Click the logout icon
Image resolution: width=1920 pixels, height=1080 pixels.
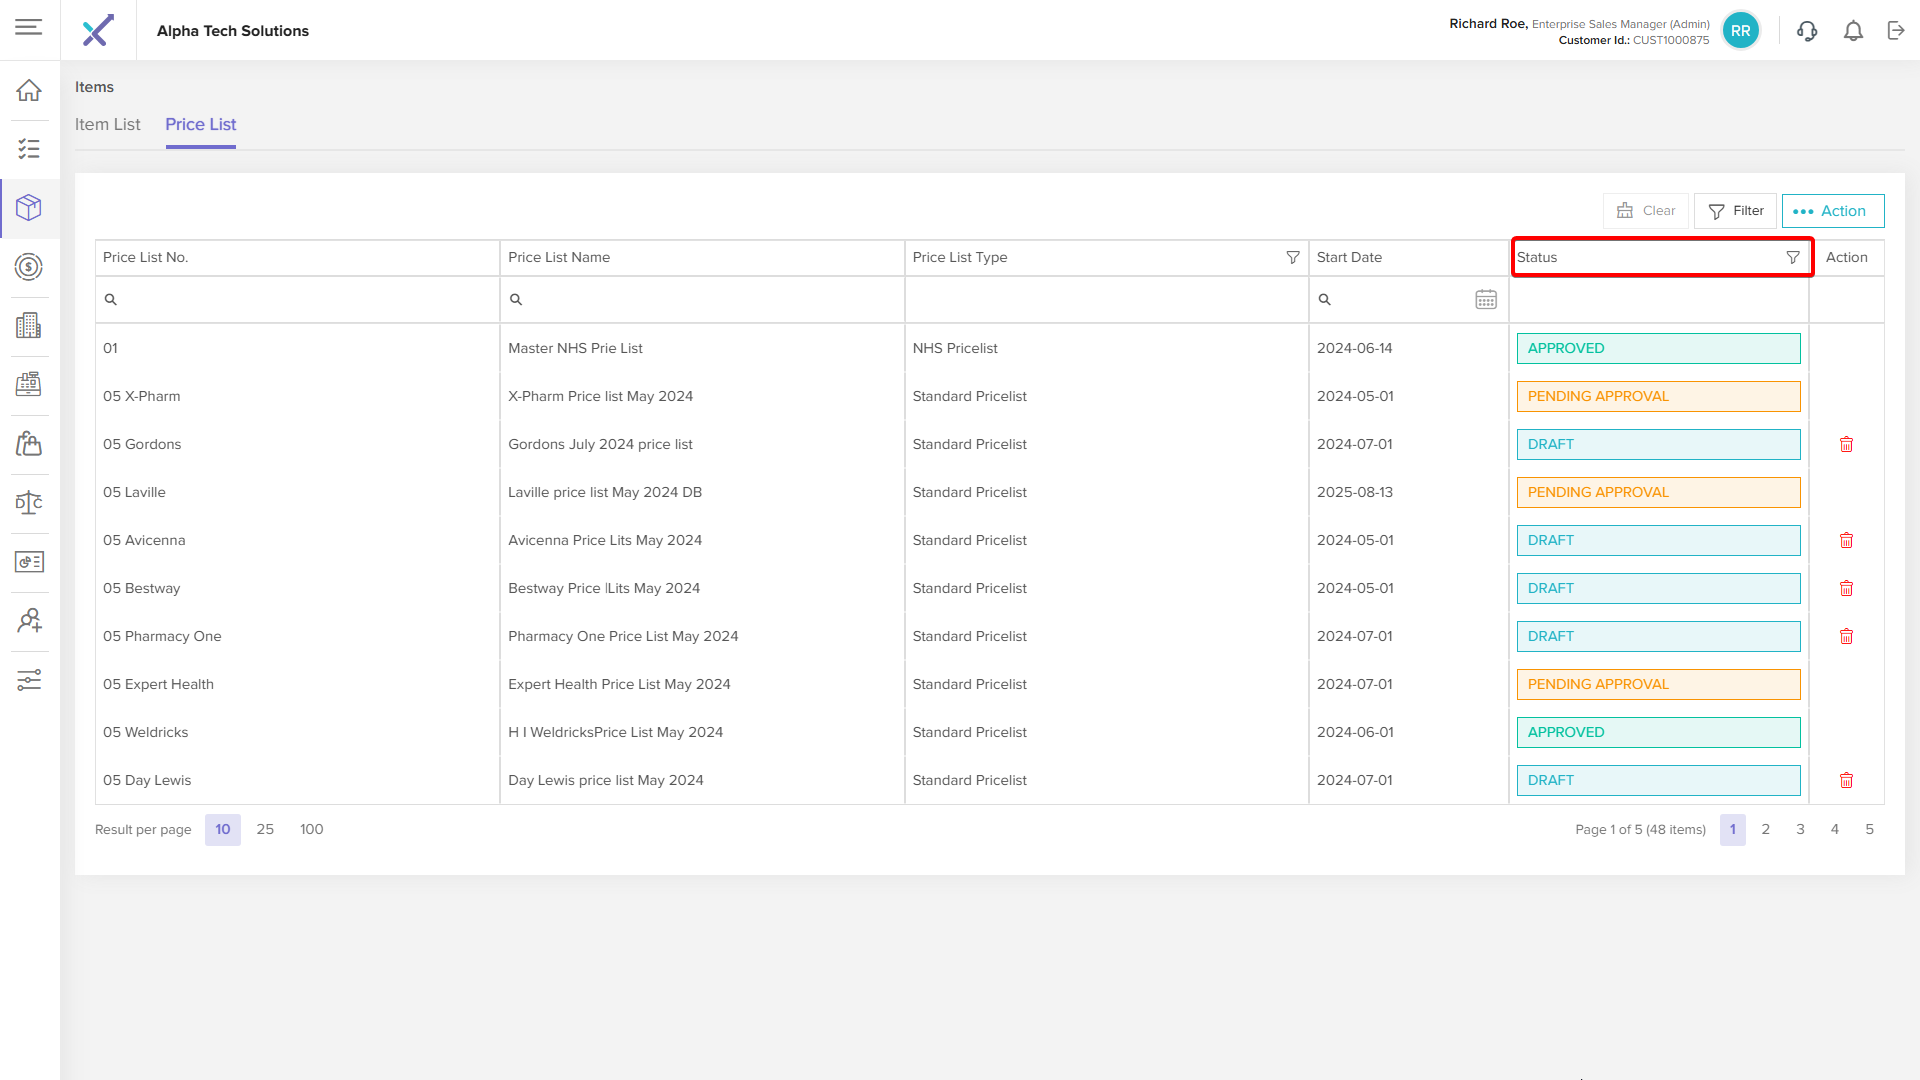click(x=1896, y=31)
